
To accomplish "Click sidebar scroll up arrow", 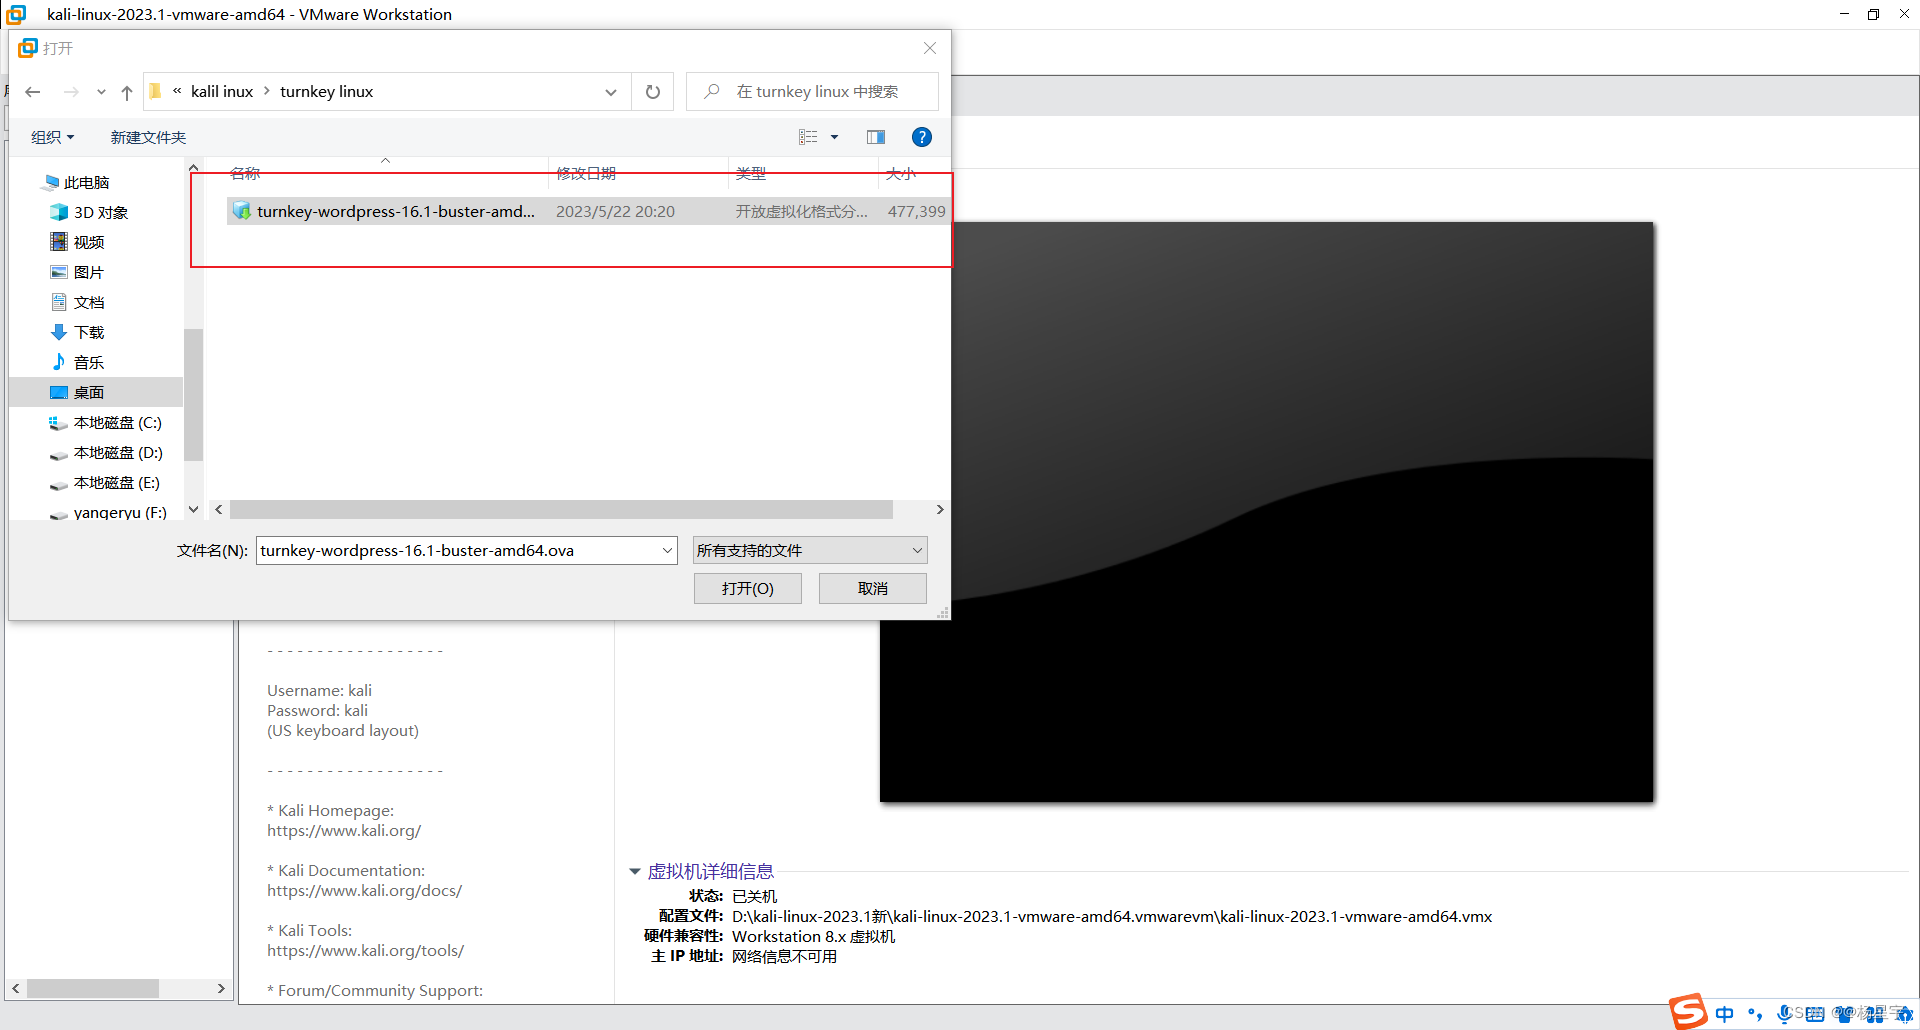I will point(193,168).
